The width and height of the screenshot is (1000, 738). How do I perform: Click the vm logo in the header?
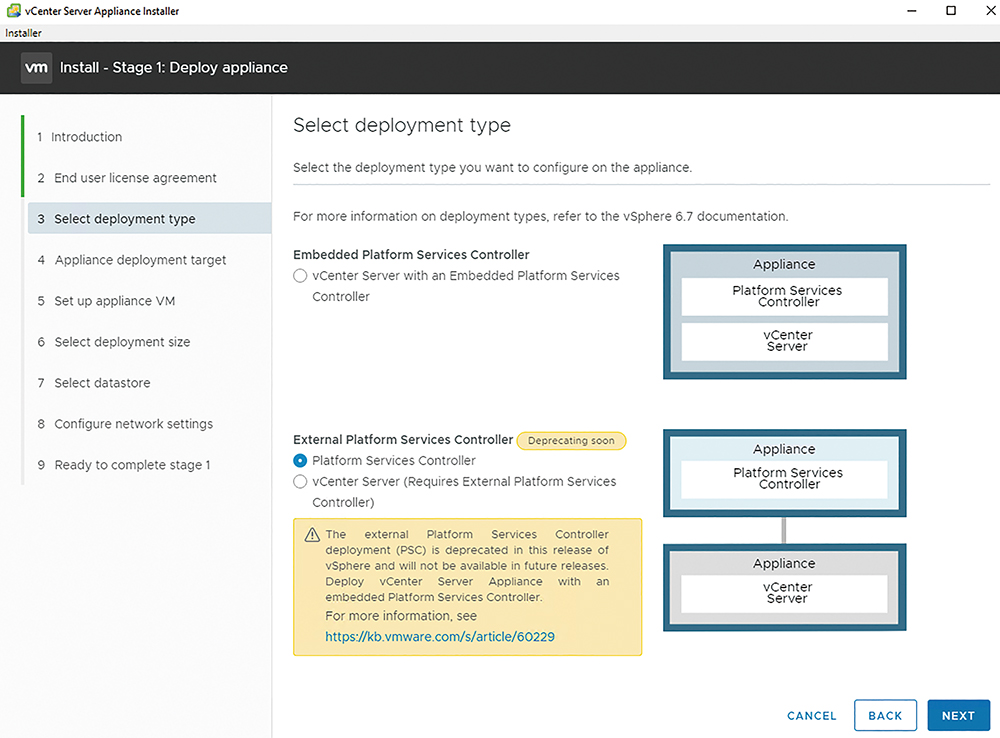click(x=36, y=68)
